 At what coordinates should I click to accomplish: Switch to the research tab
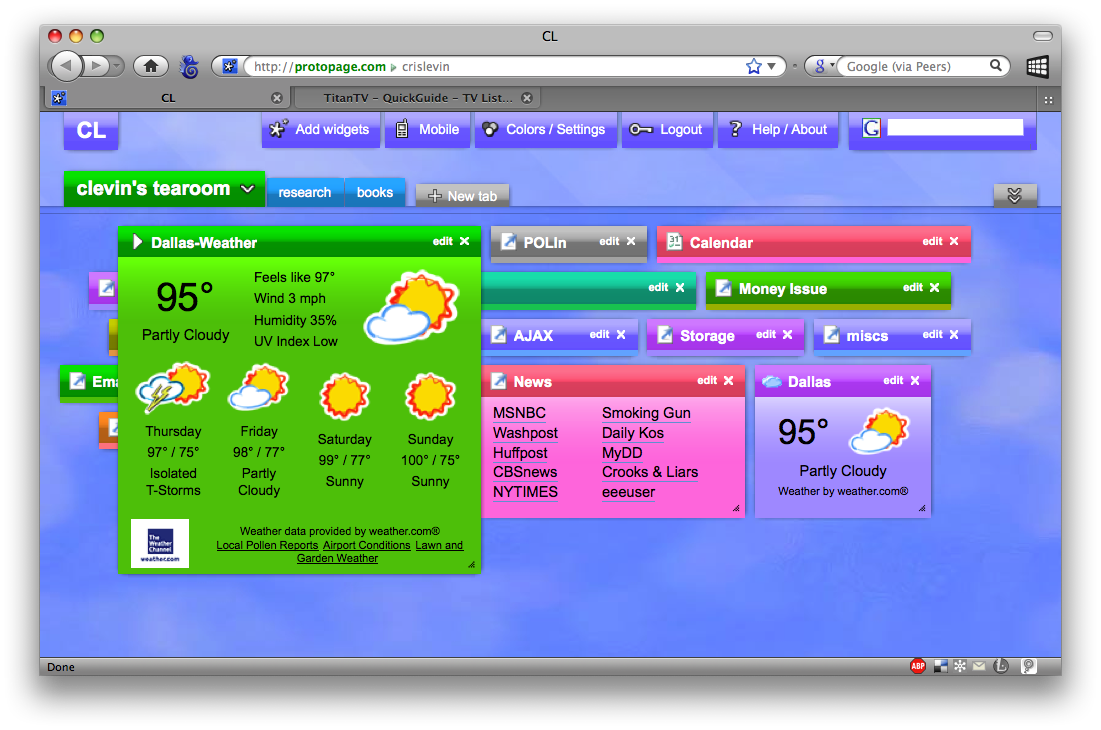pyautogui.click(x=305, y=192)
